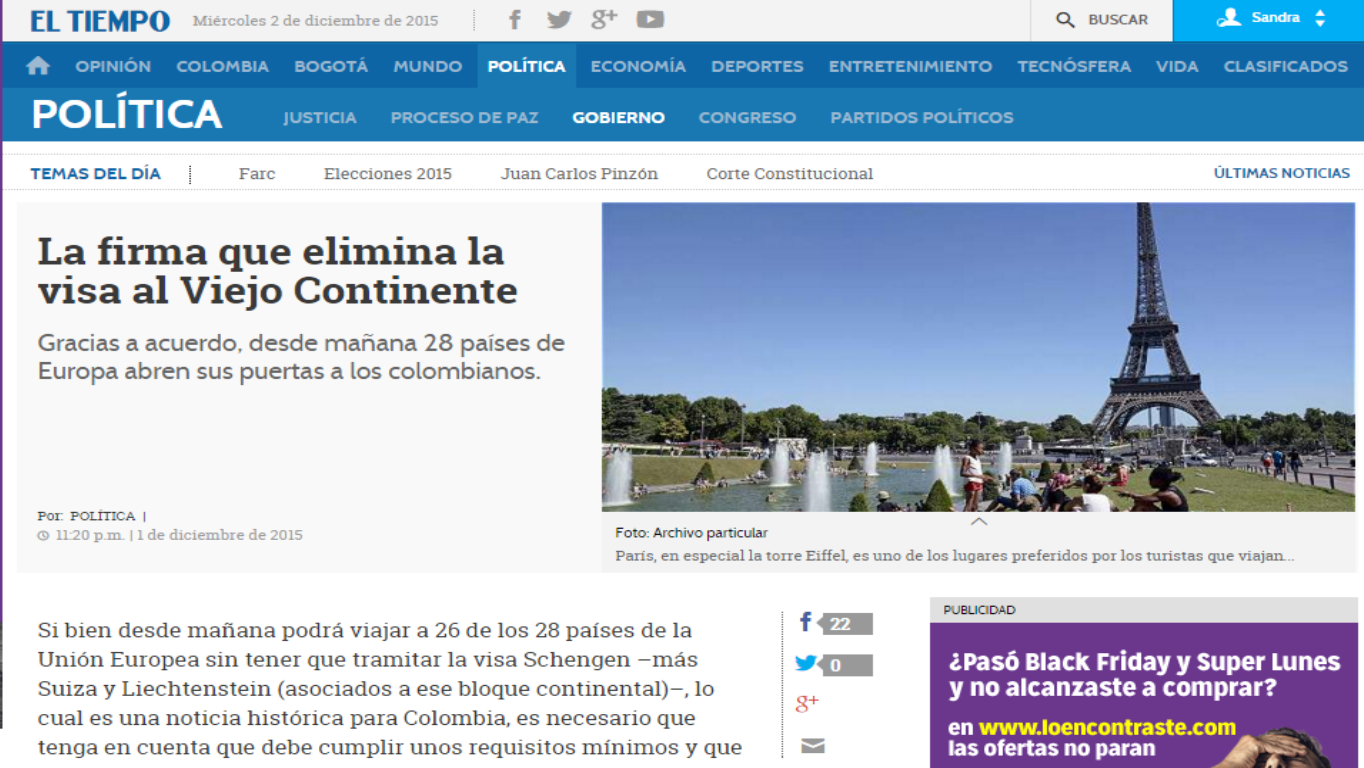The image size is (1364, 768).
Task: Go to GOBIERNO subsection
Action: click(618, 117)
